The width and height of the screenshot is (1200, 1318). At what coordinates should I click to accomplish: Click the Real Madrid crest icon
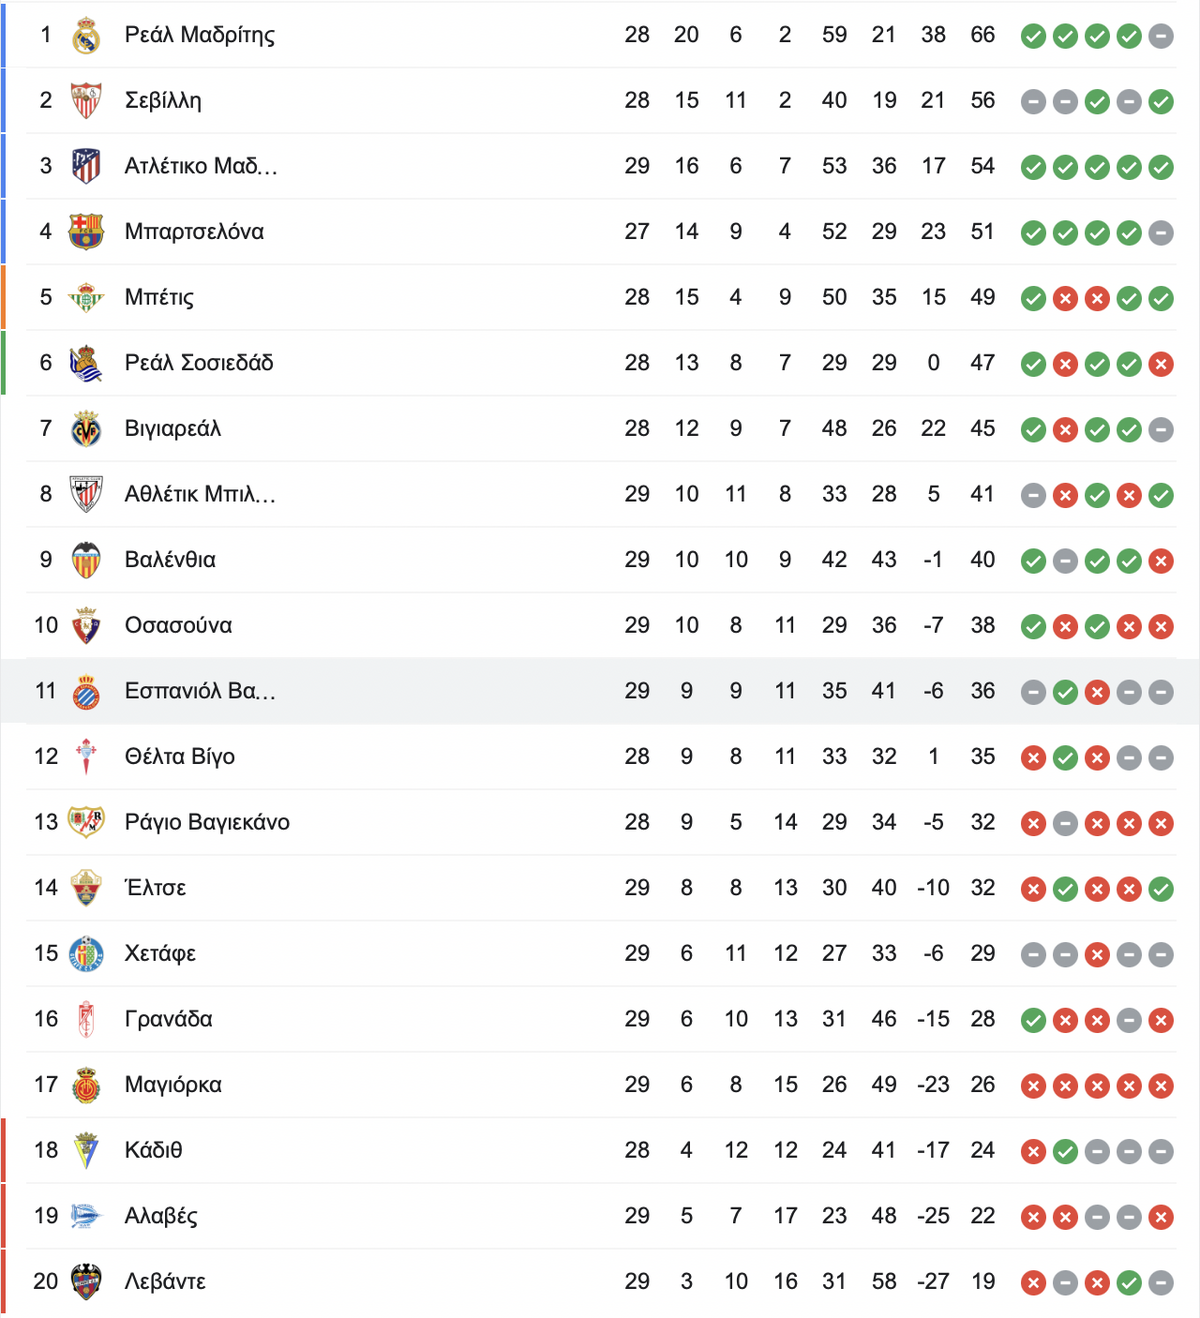[86, 36]
